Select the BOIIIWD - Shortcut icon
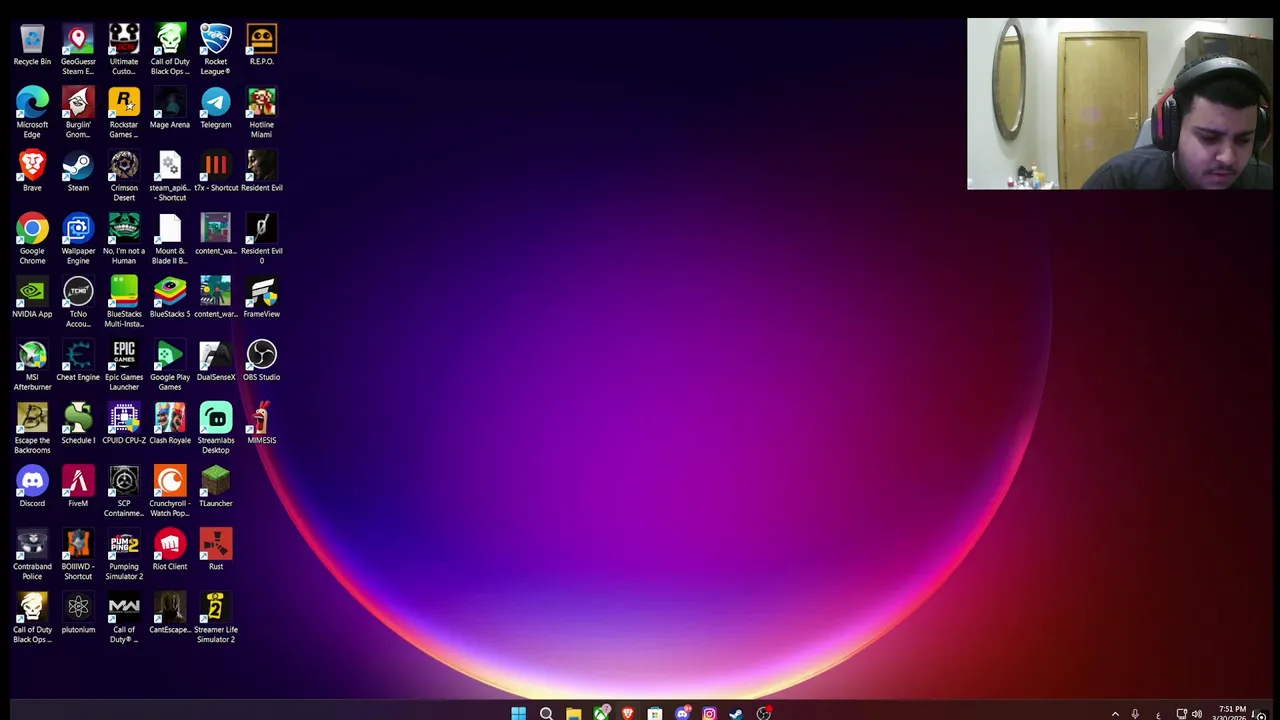The width and height of the screenshot is (1280, 720). (x=78, y=554)
